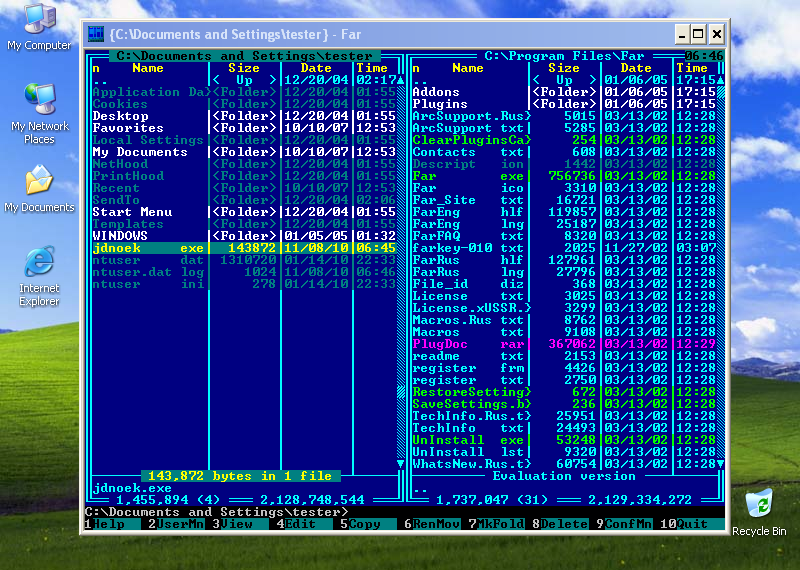Click the left panel Name column header
The width and height of the screenshot is (800, 570).
pyautogui.click(x=148, y=68)
